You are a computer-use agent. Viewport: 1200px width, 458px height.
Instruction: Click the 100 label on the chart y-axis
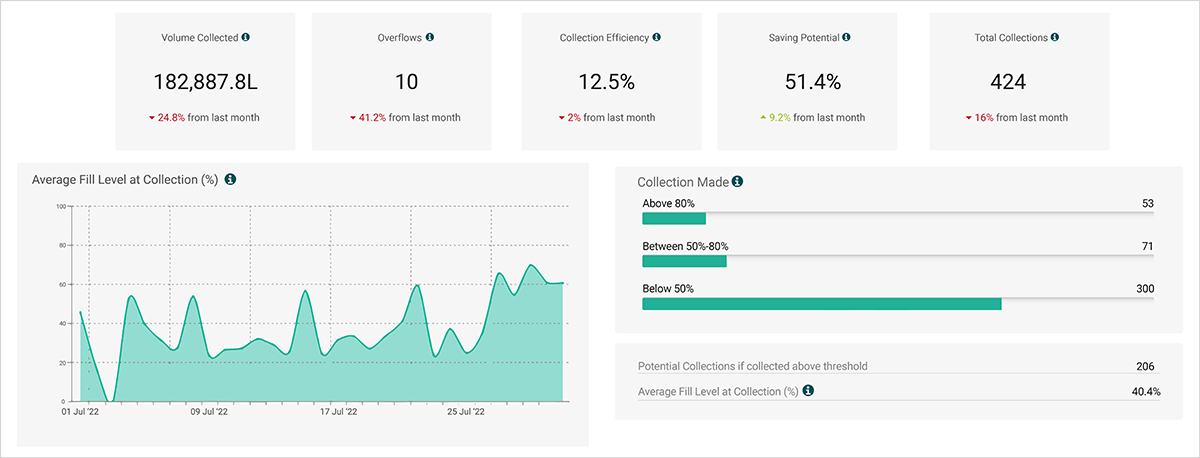pyautogui.click(x=60, y=207)
